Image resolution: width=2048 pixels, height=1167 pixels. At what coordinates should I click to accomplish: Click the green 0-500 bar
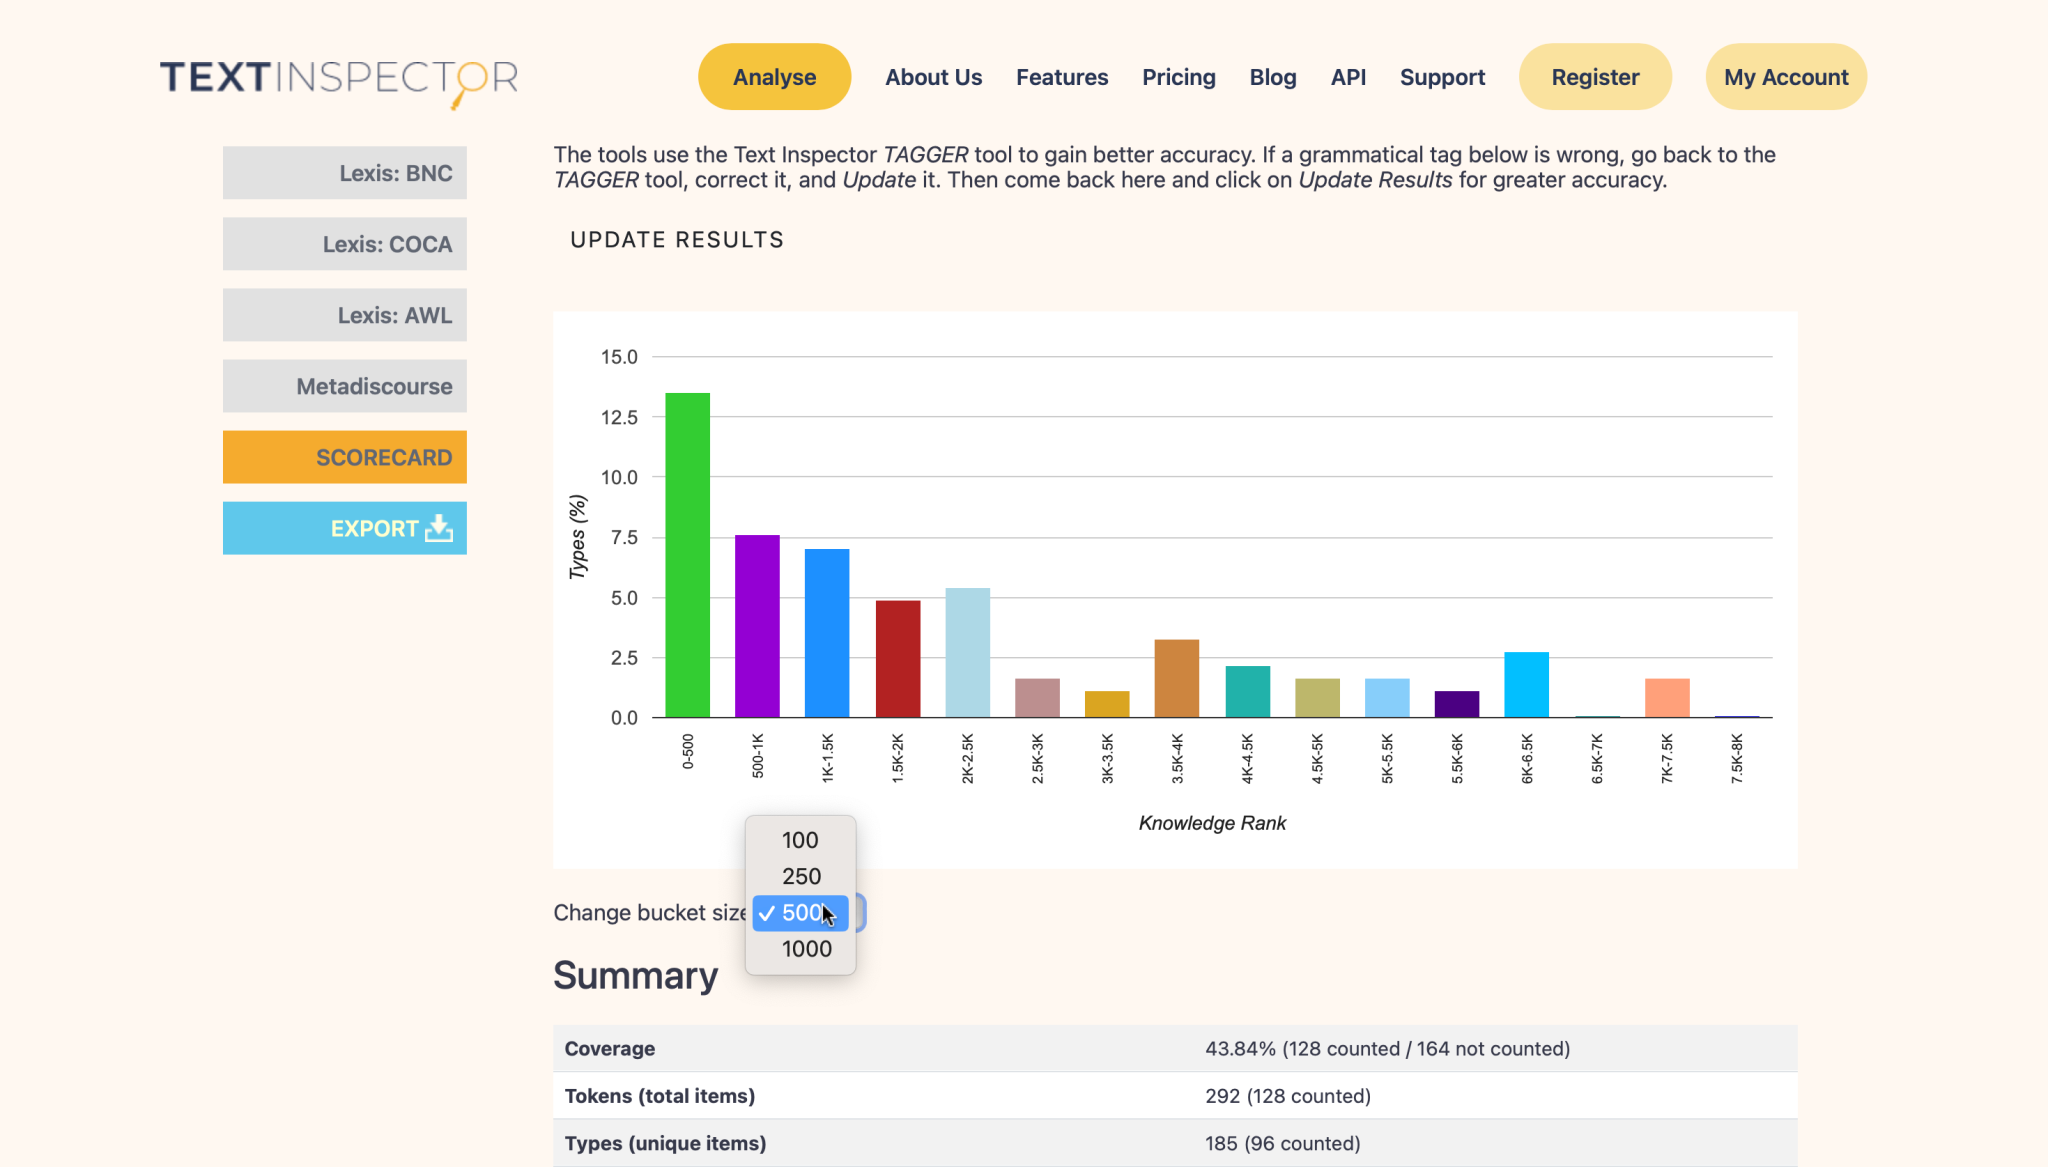[687, 556]
